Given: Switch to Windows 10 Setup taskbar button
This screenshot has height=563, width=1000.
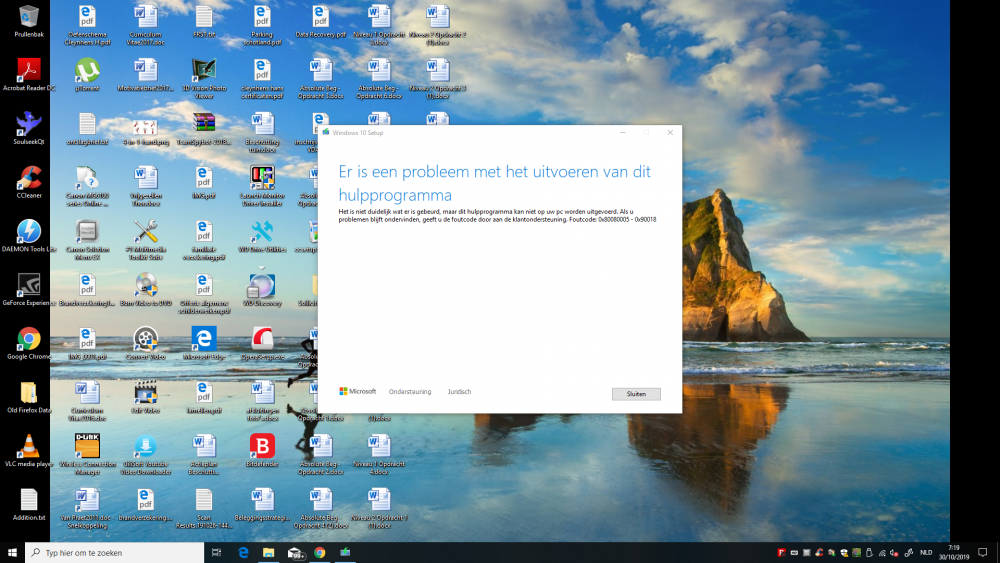Looking at the screenshot, I should pos(345,552).
